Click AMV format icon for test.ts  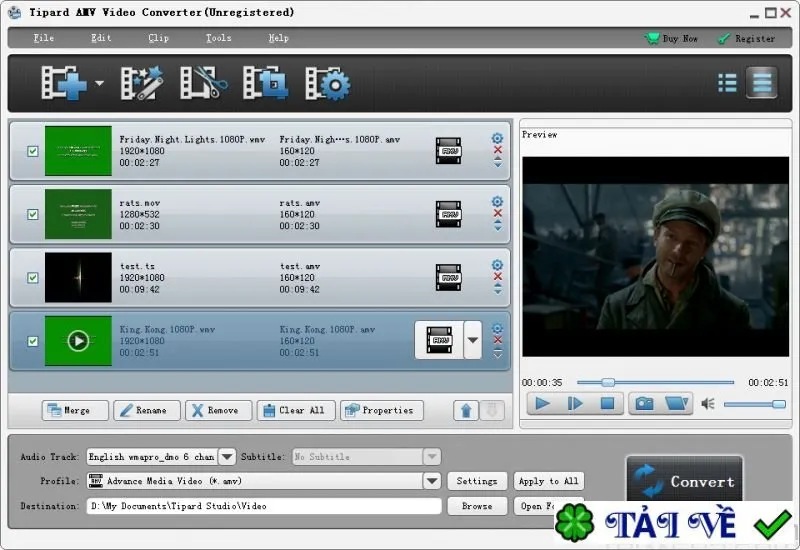(448, 278)
